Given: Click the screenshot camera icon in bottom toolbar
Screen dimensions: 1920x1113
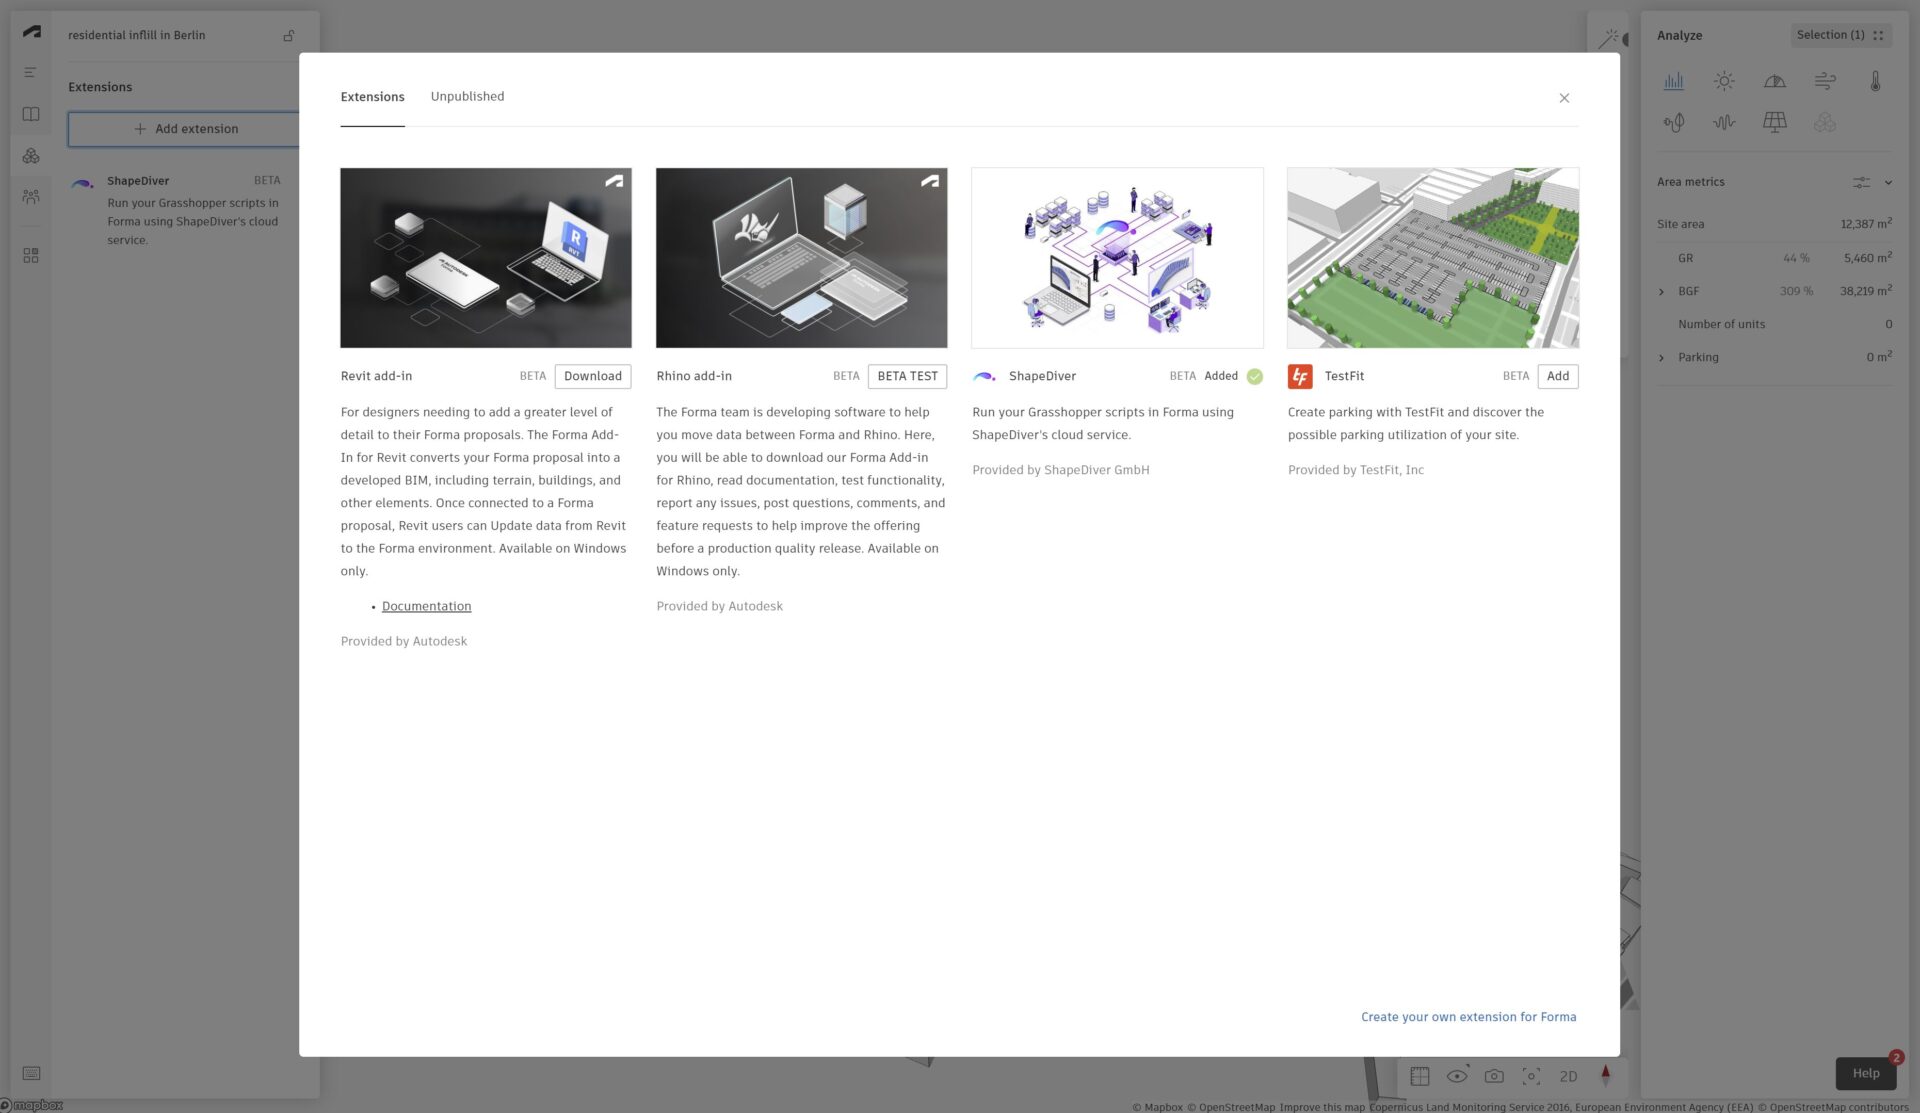Looking at the screenshot, I should coord(1494,1076).
